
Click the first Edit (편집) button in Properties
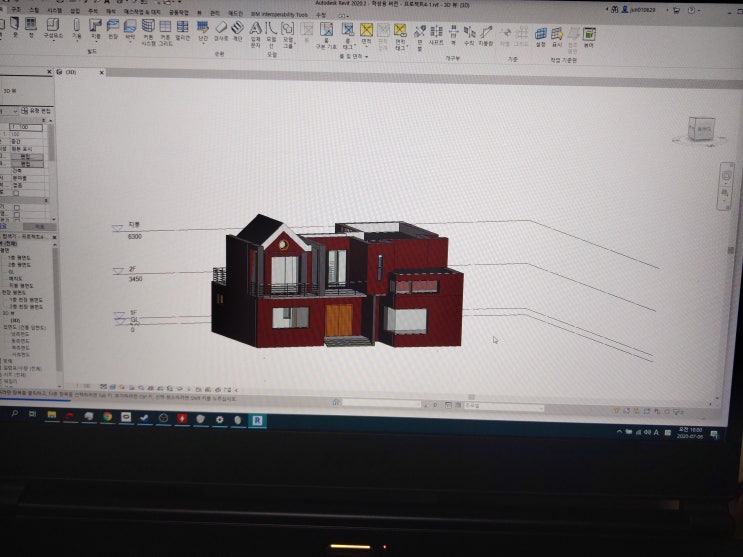(27, 156)
